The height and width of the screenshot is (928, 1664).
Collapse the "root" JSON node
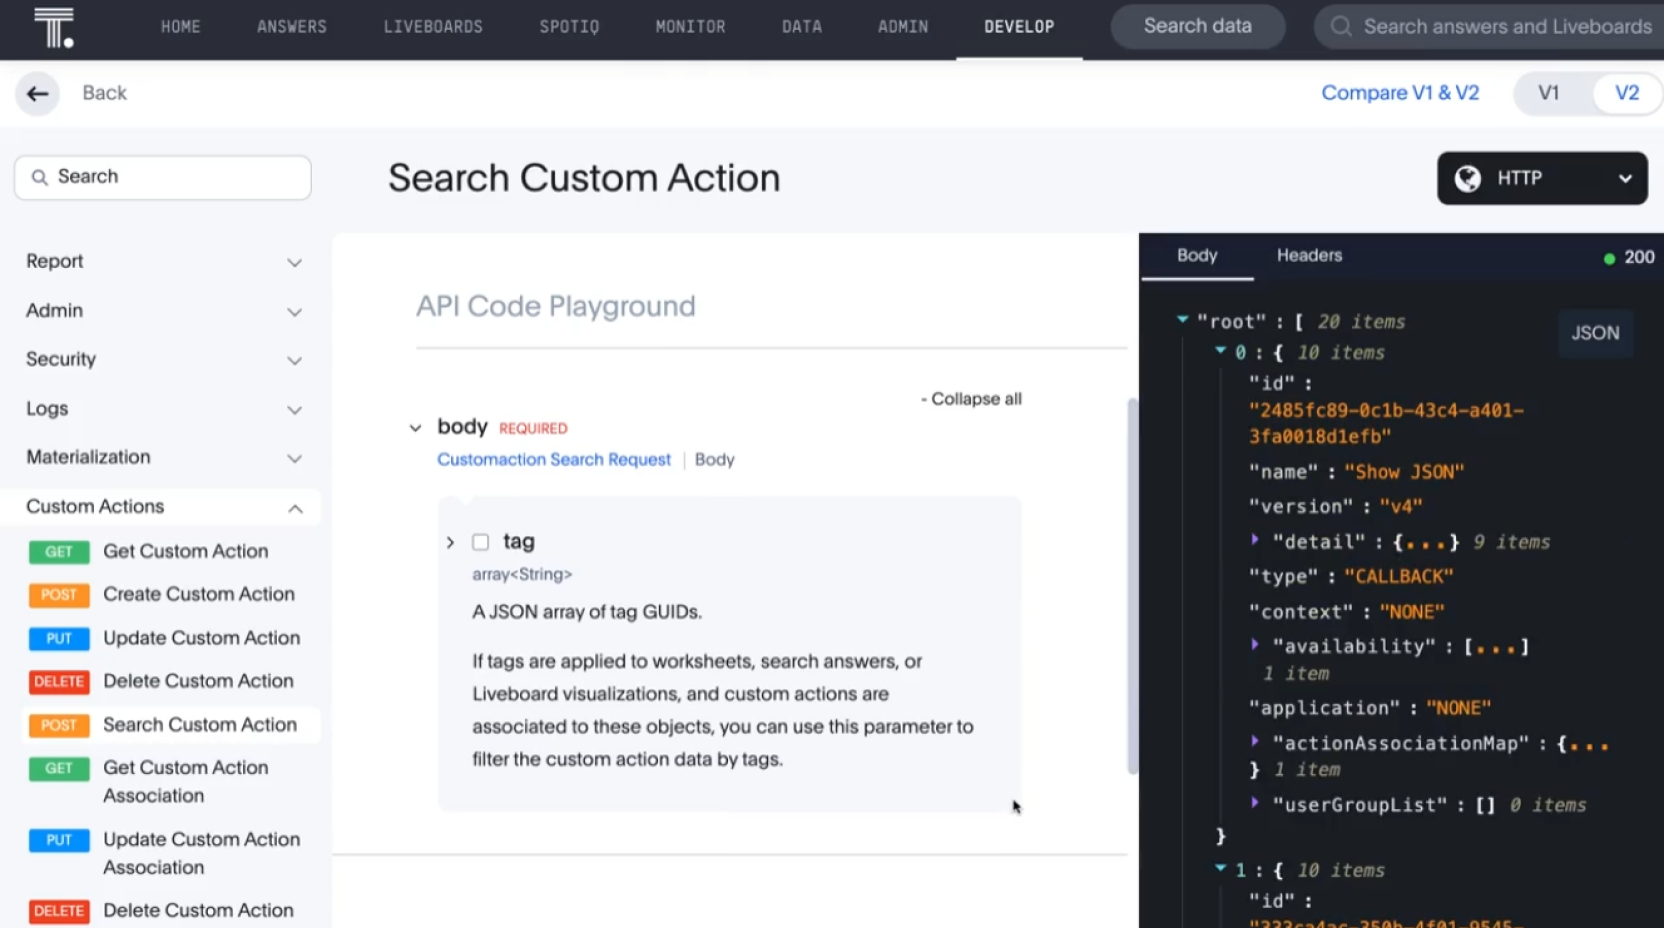[1183, 320]
